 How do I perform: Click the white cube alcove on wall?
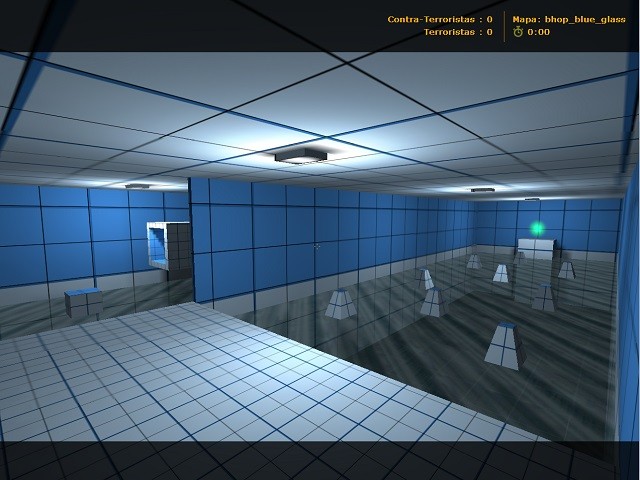click(168, 246)
